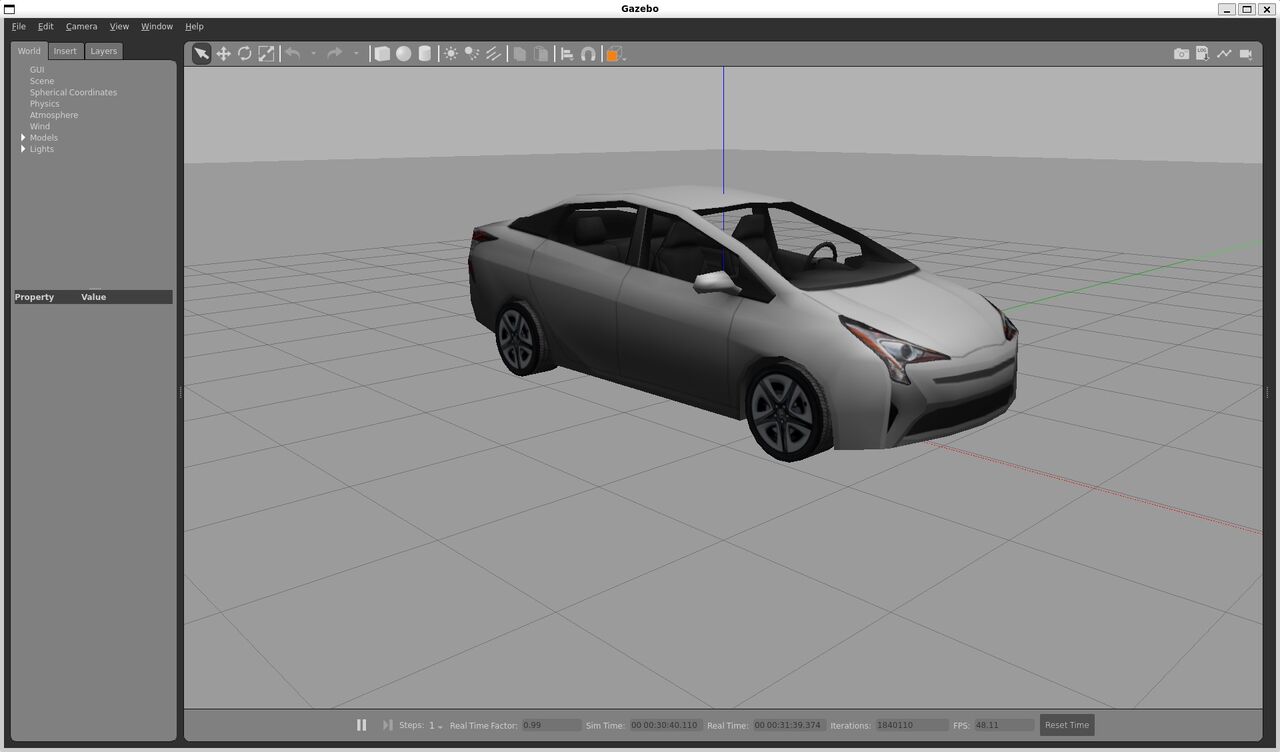
Task: Click the Iterations value field
Action: (911, 725)
